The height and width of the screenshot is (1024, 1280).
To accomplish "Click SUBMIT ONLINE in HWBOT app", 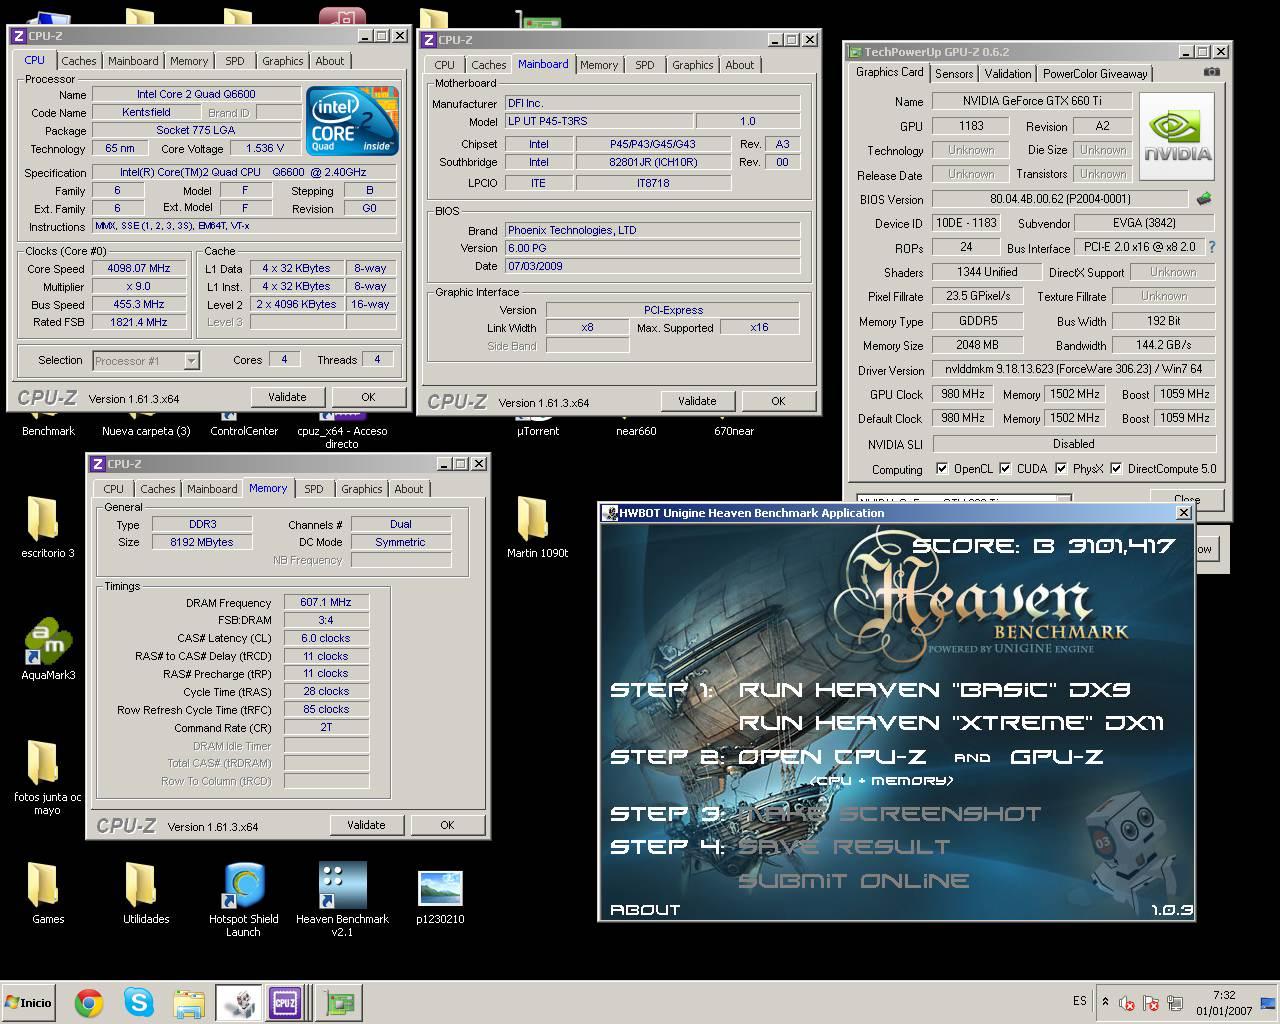I will click(853, 881).
